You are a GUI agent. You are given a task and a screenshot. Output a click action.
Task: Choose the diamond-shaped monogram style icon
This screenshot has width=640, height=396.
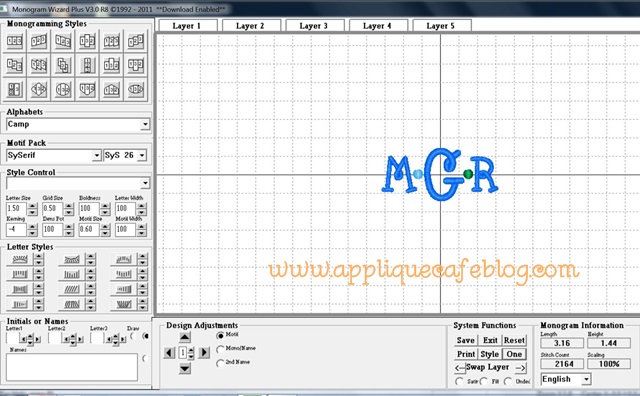point(39,89)
